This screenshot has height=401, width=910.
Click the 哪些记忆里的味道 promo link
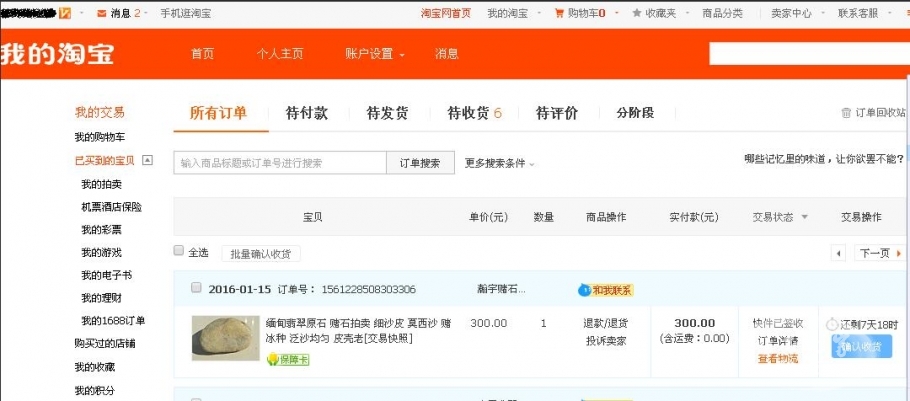[x=824, y=159]
